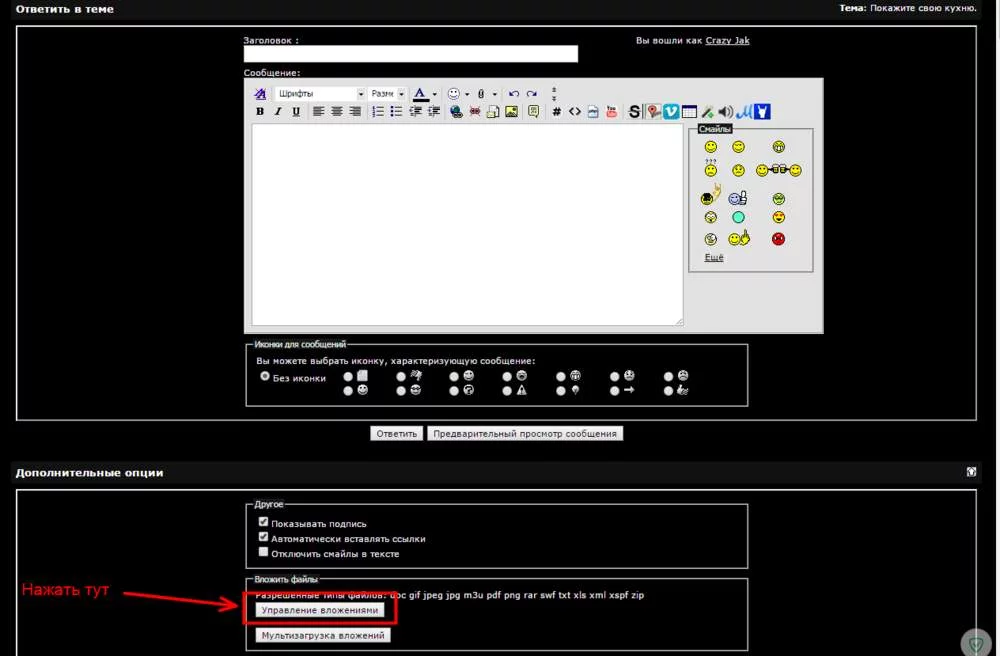Open the attachment paperclip dropdown arrow

click(x=494, y=94)
